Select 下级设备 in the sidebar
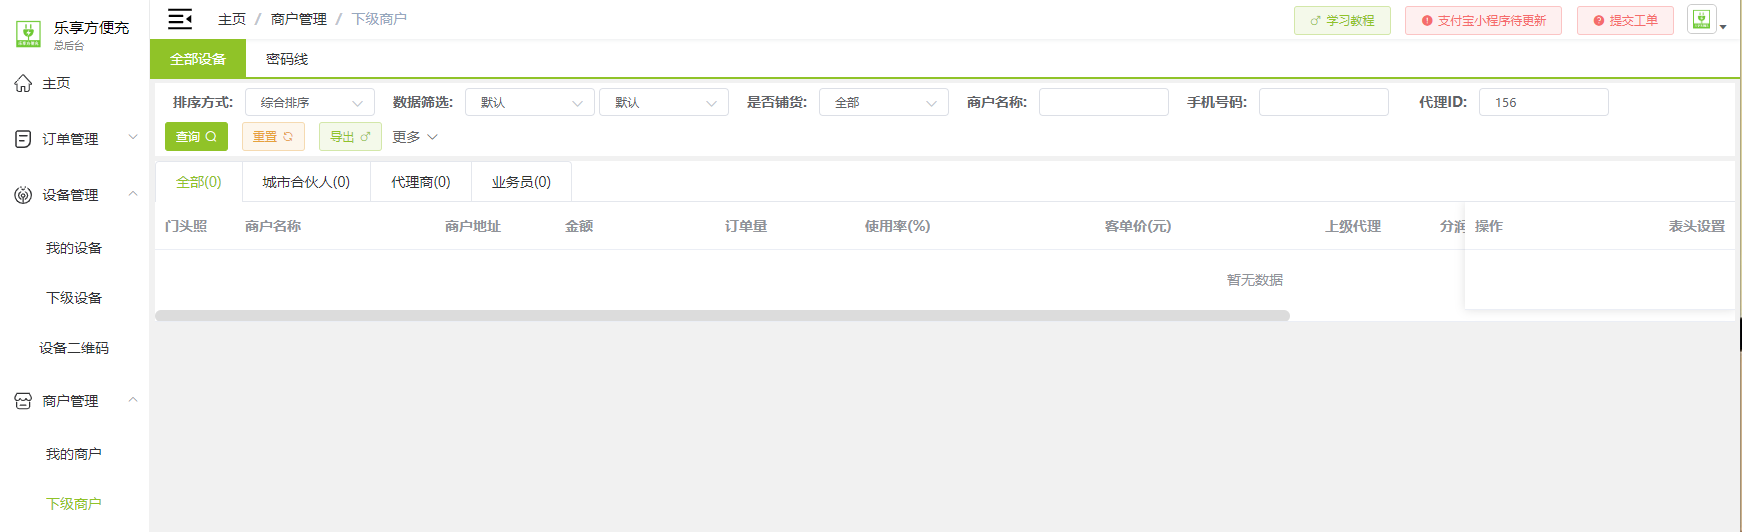Screen dimensions: 1742x532 coord(74,298)
